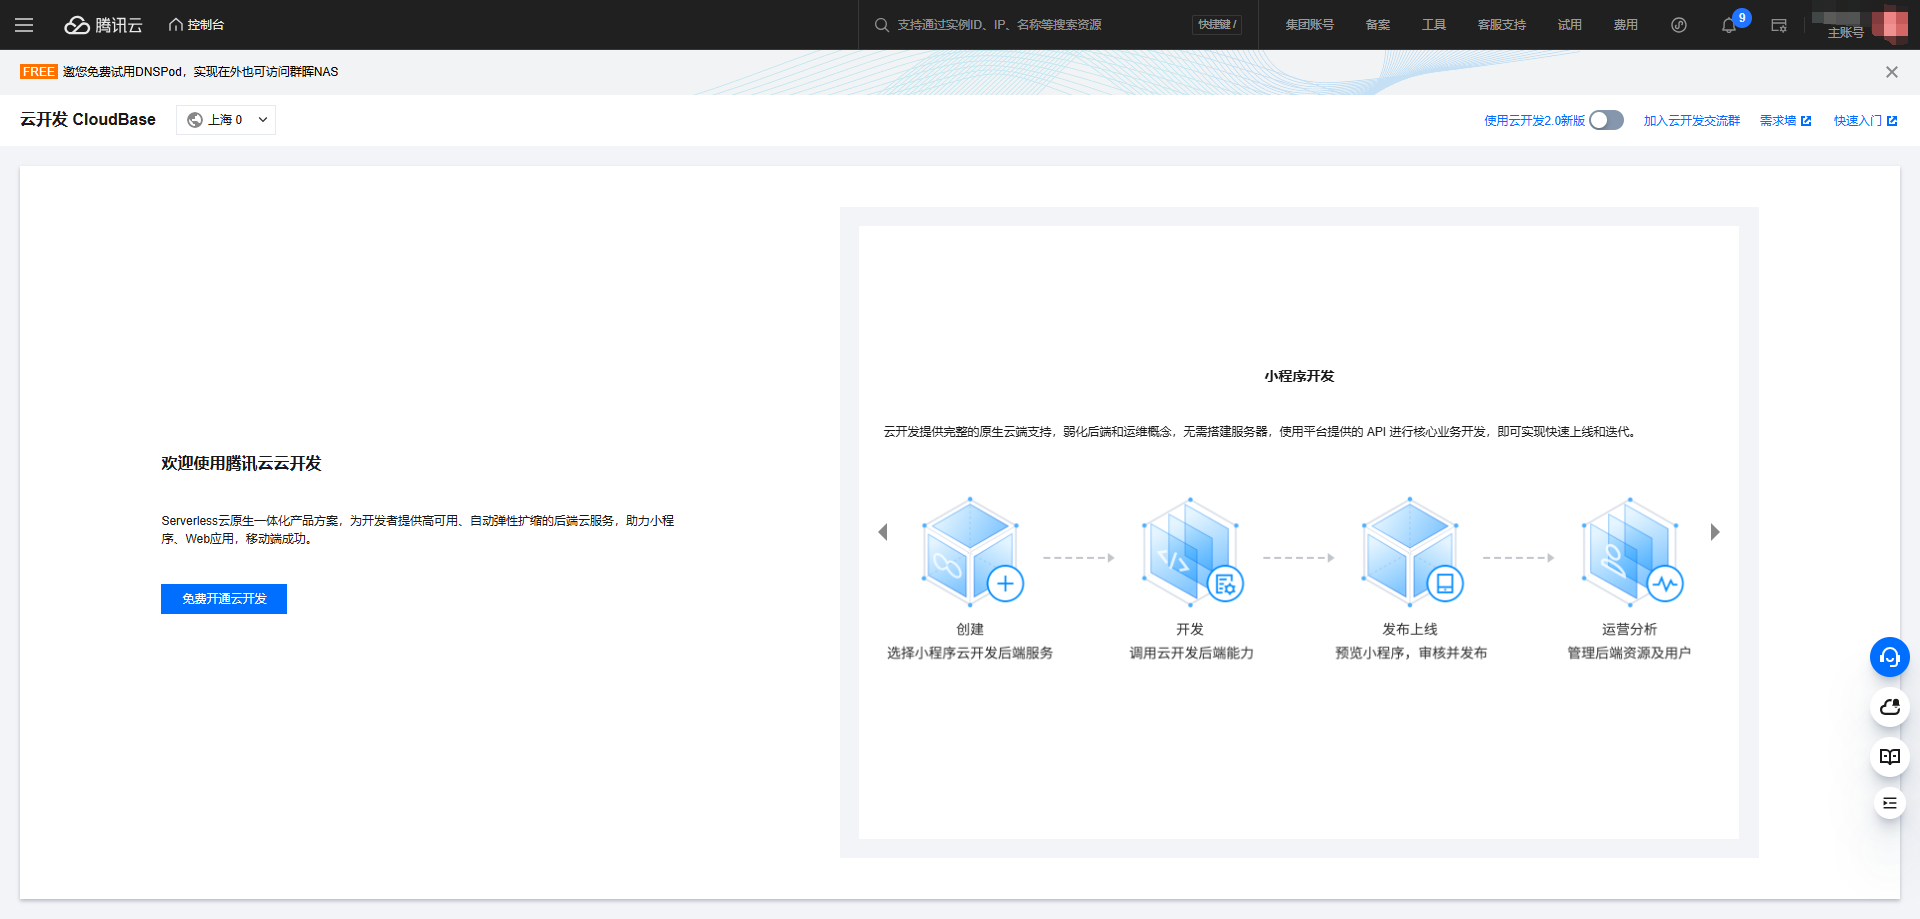Open the customer service headset floating button
This screenshot has width=1920, height=919.
(x=1890, y=657)
